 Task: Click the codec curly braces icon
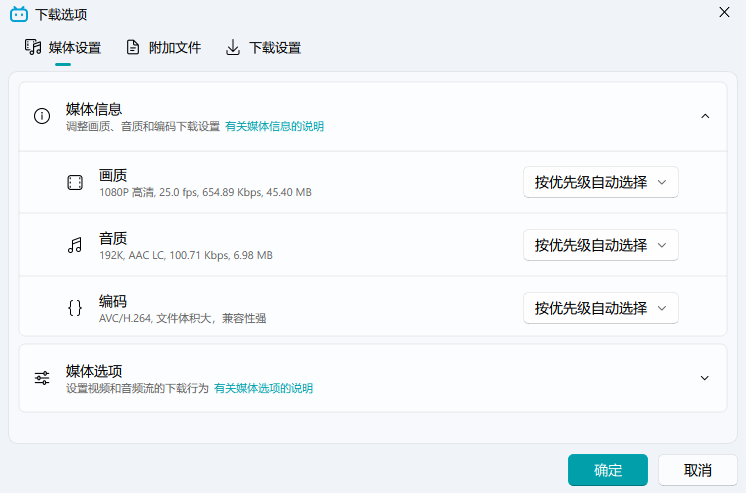(75, 308)
